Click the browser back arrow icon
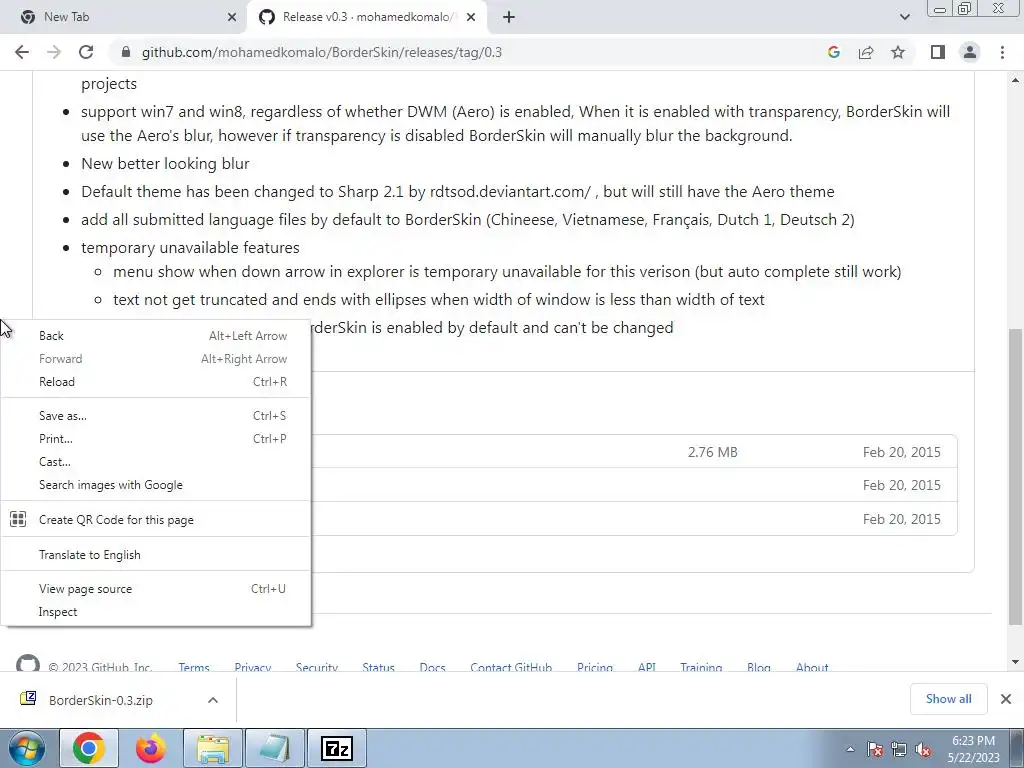Screen dimensions: 1024x768 pyautogui.click(x=22, y=52)
